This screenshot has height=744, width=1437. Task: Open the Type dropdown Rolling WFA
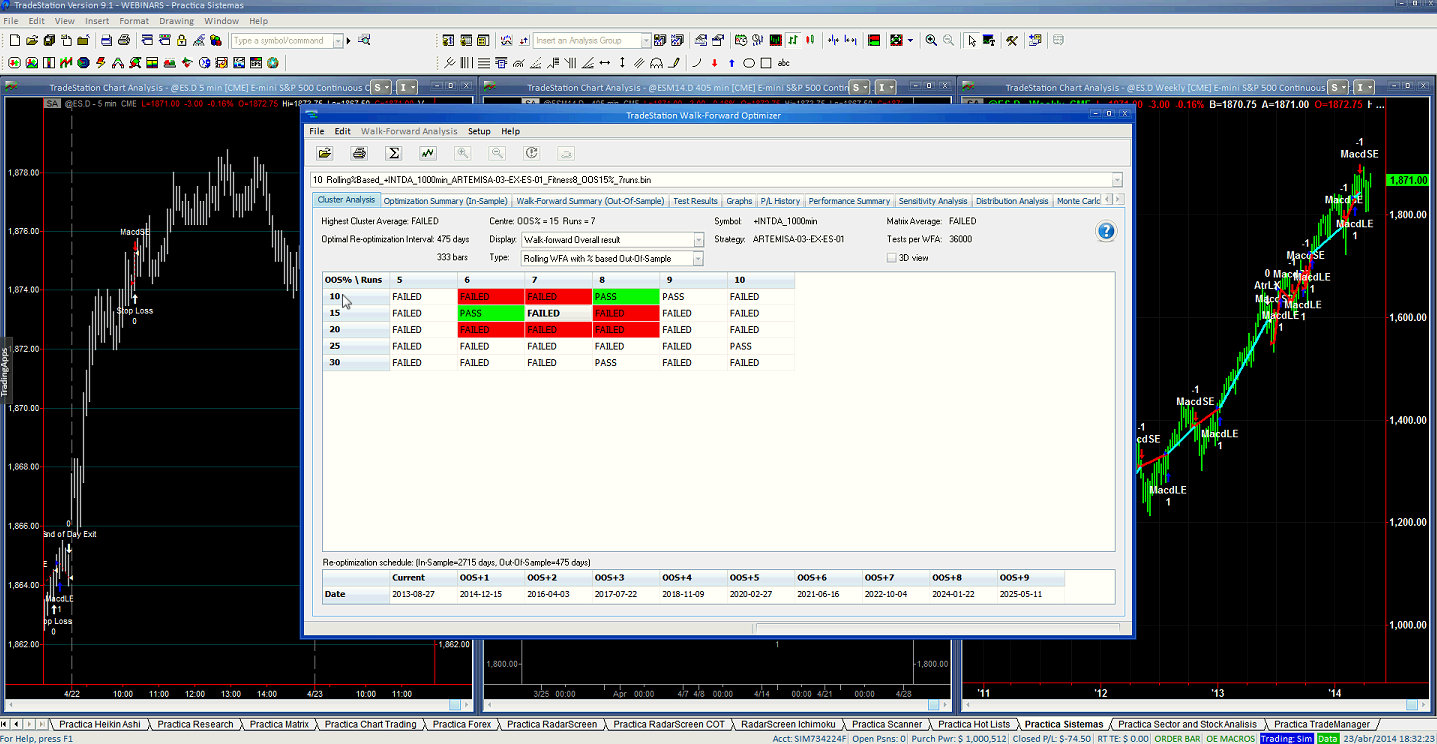click(x=698, y=259)
